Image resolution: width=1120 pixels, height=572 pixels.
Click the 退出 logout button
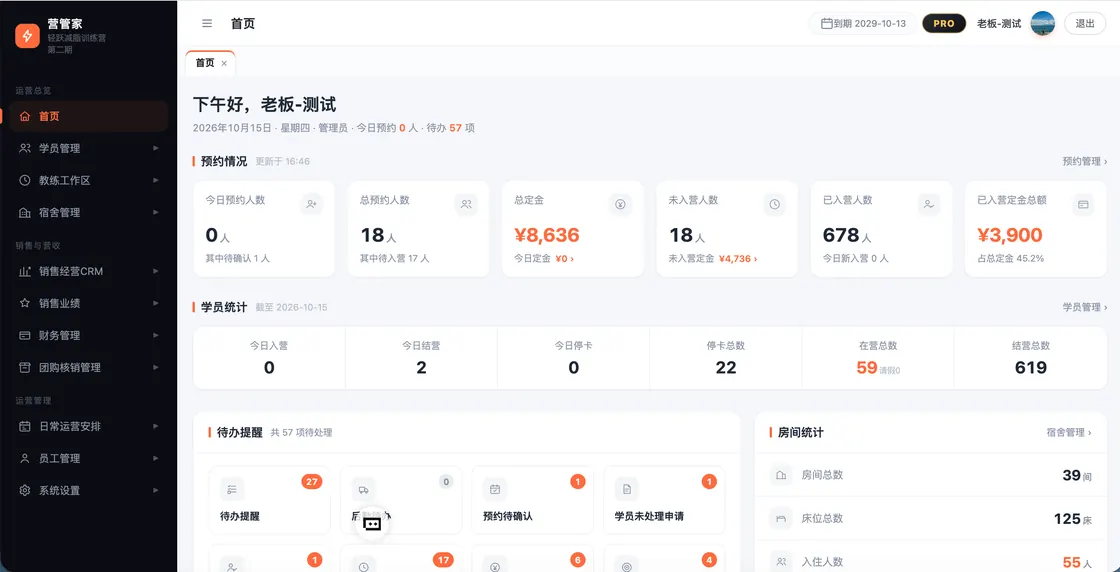1085,24
